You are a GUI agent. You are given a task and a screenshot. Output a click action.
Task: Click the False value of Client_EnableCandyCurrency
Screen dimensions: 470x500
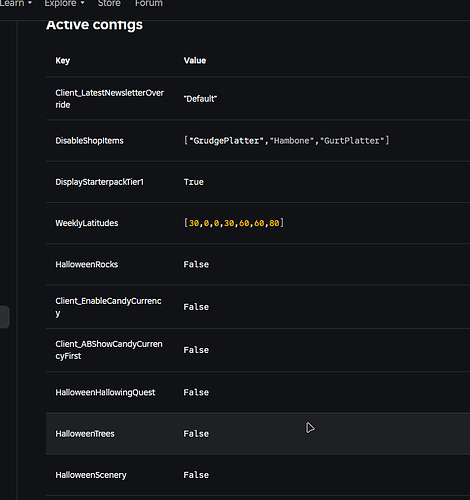[x=196, y=307]
